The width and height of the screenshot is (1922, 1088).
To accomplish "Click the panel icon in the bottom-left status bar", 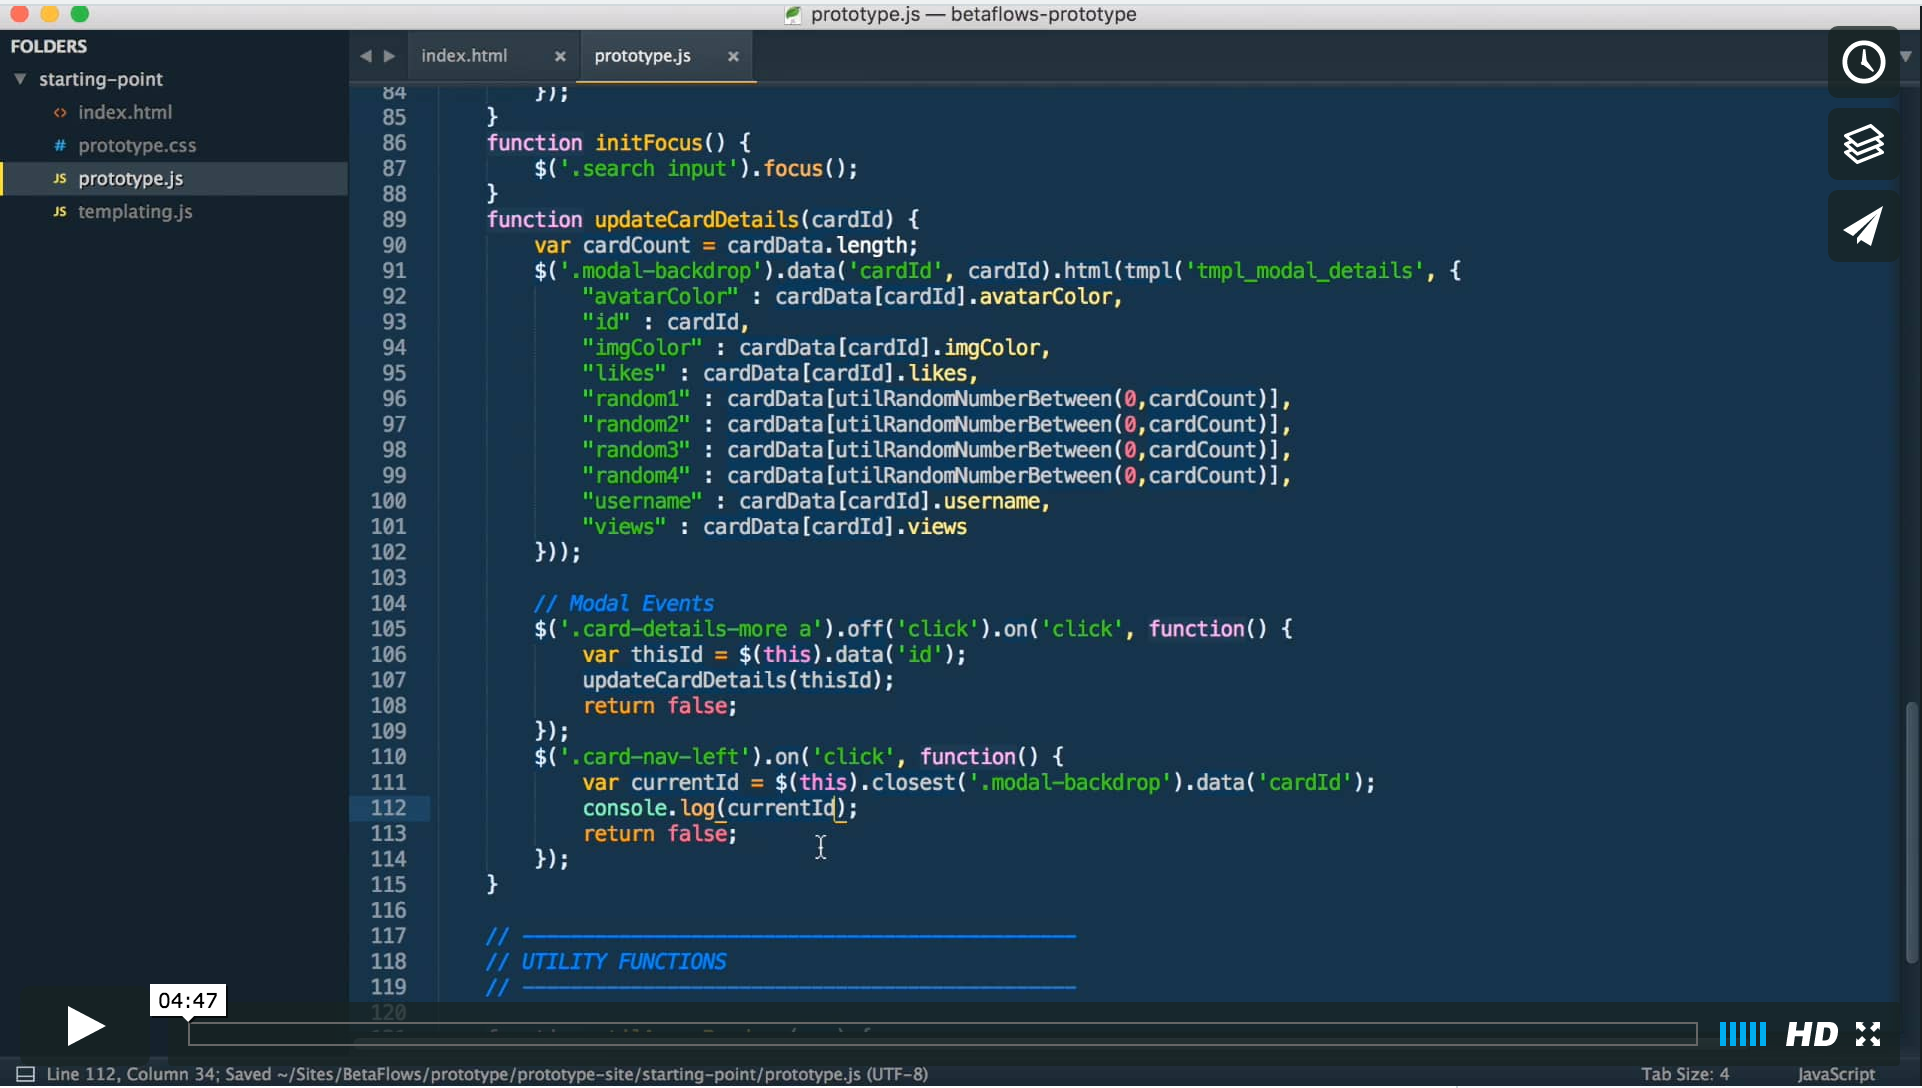I will tap(26, 1073).
